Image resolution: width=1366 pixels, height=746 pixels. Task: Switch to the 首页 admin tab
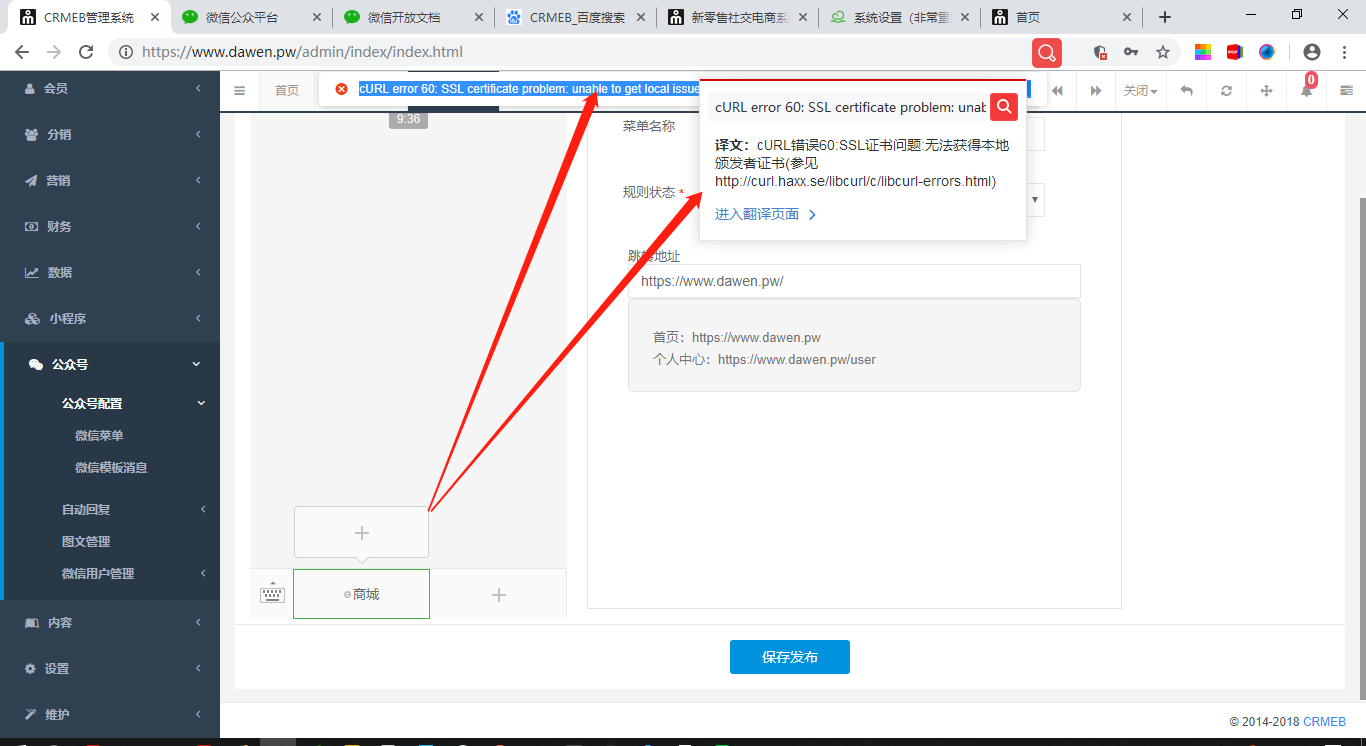287,90
